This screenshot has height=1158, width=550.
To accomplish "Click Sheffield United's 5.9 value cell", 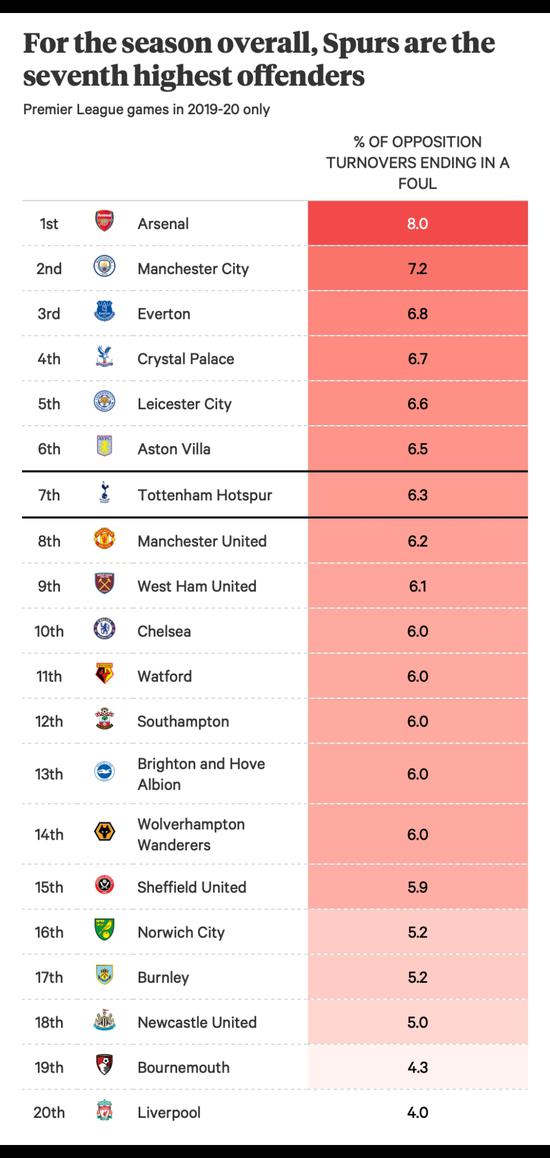I will [418, 886].
